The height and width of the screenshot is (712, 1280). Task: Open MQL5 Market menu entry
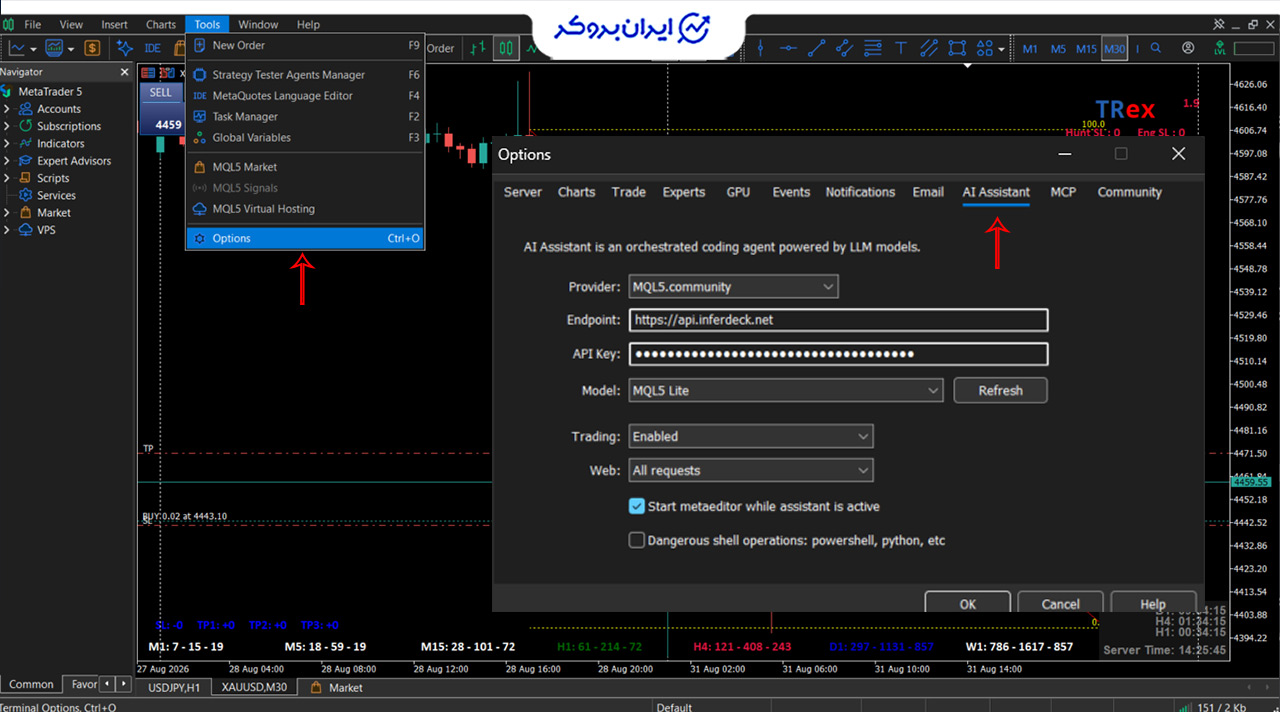(x=305, y=167)
